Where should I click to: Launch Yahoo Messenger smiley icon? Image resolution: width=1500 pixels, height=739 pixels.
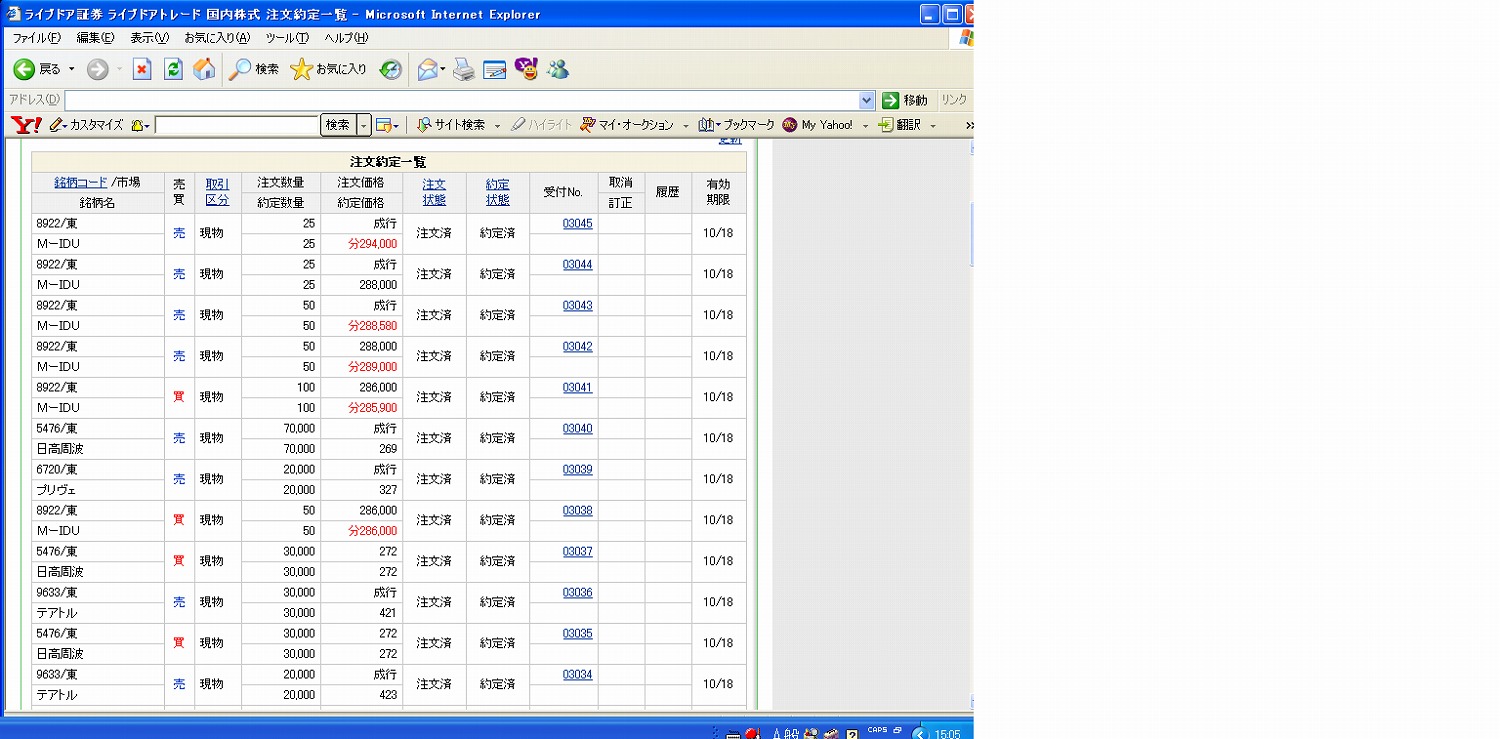(x=526, y=69)
